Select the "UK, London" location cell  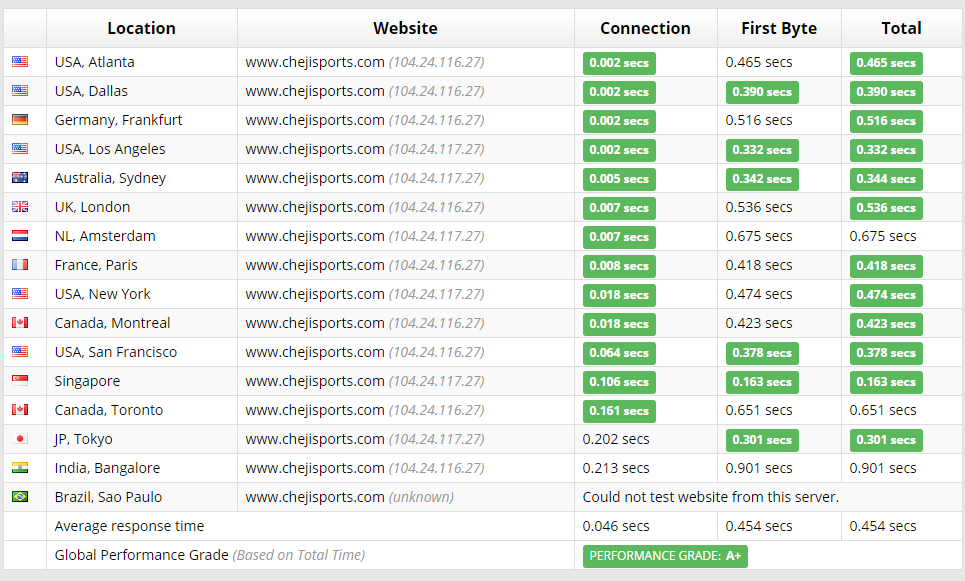tap(142, 207)
